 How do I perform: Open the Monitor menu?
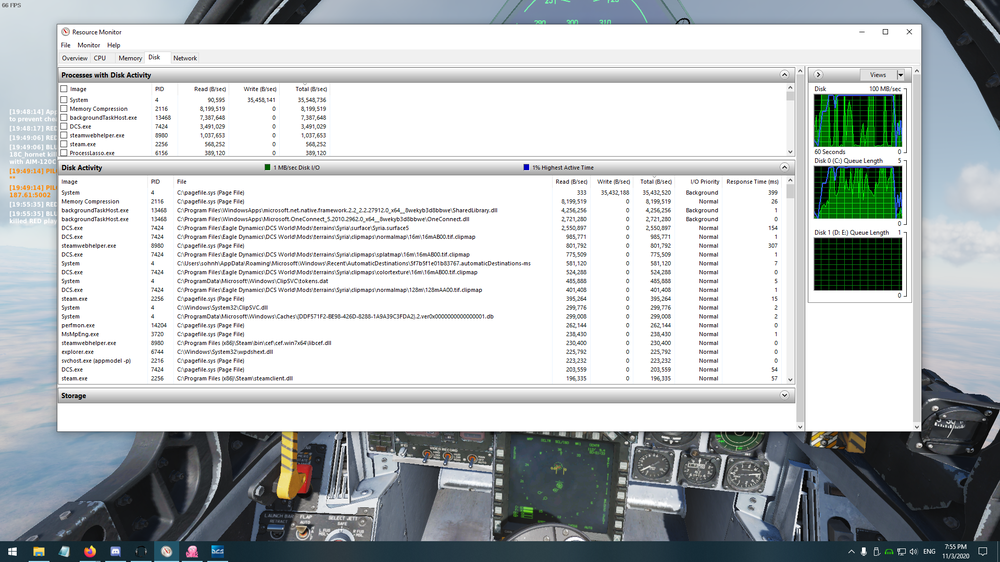[x=89, y=45]
